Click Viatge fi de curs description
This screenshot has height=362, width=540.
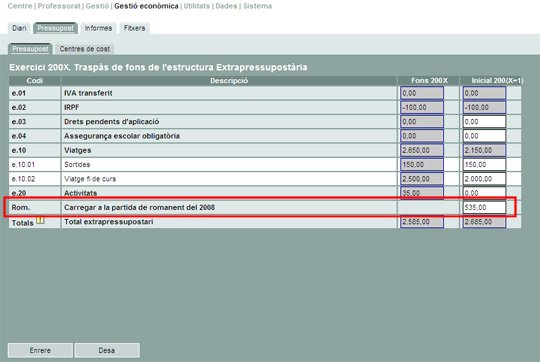[x=90, y=179]
